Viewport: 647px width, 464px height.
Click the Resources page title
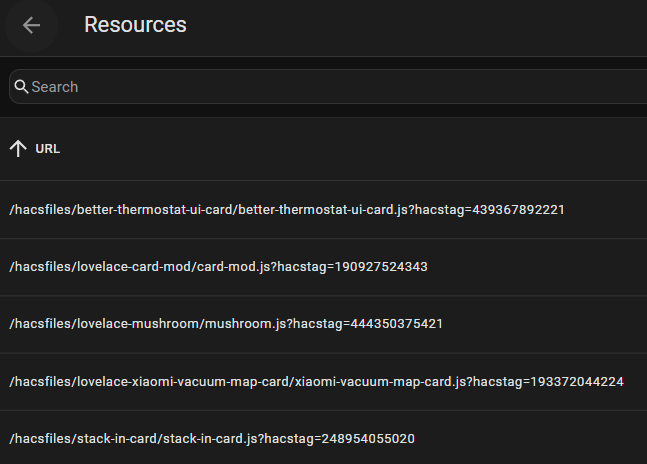(135, 25)
